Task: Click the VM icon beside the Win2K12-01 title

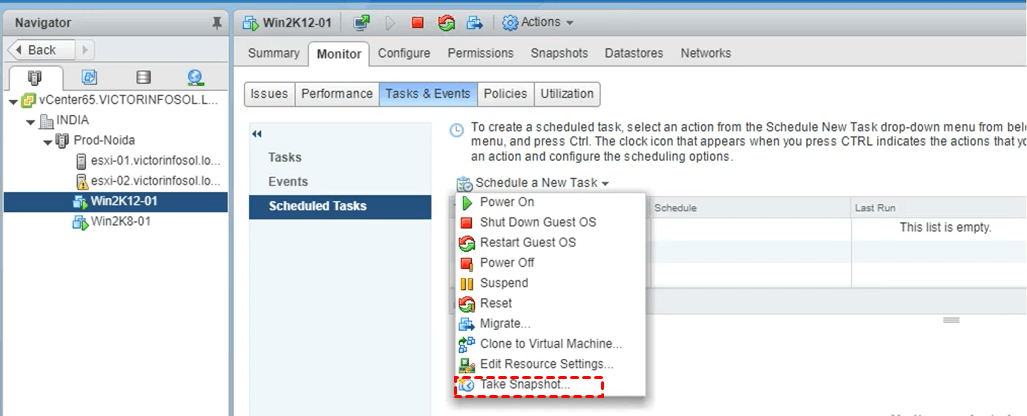Action: point(251,24)
